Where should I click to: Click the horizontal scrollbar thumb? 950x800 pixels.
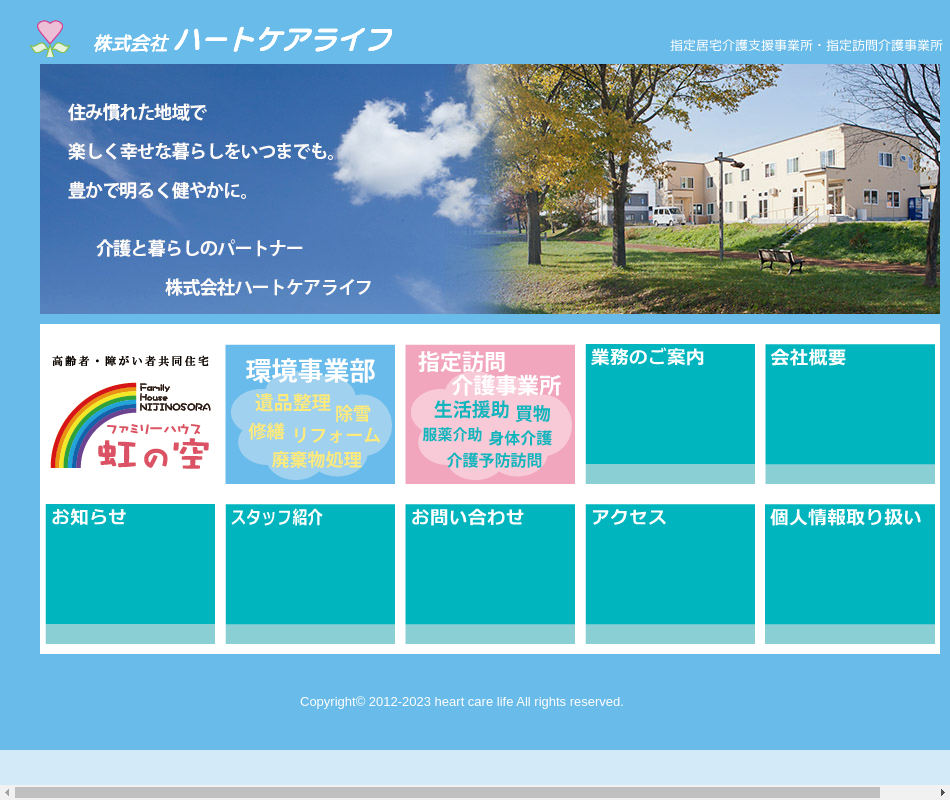tap(447, 792)
